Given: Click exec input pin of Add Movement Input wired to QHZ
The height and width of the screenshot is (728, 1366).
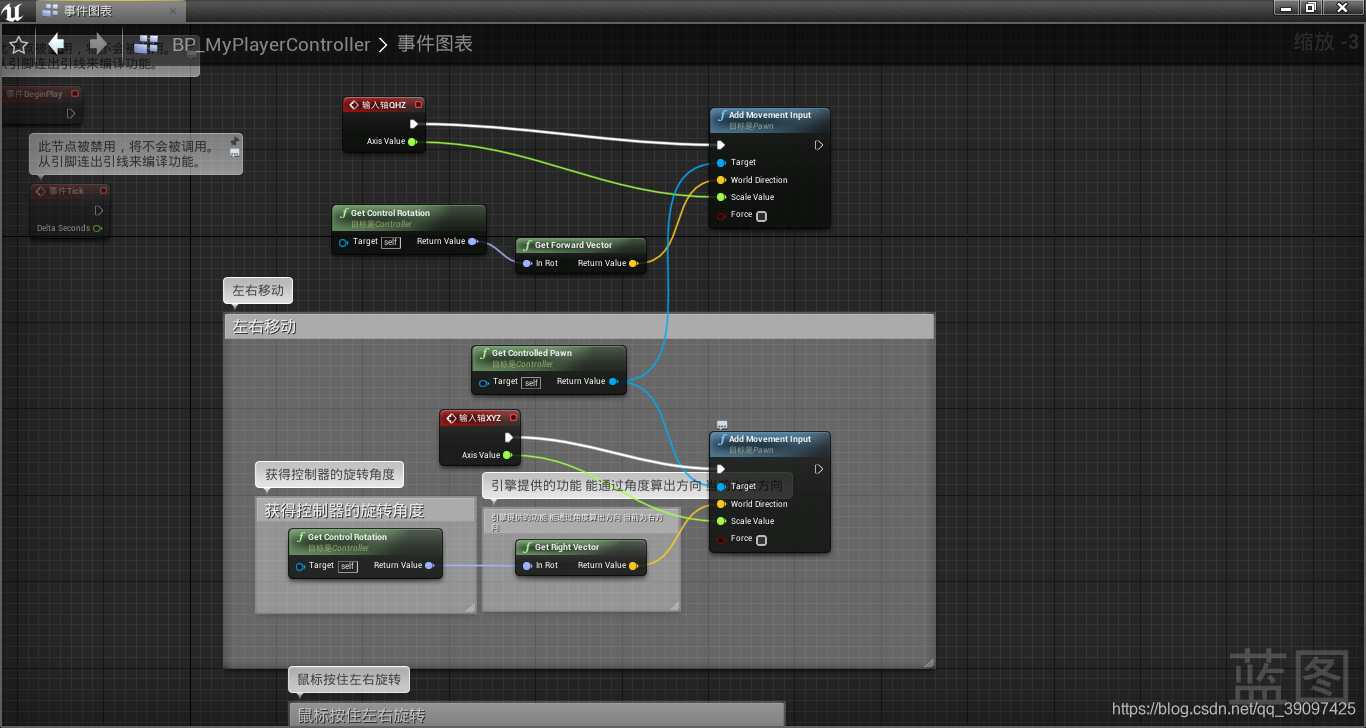Looking at the screenshot, I should [721, 145].
